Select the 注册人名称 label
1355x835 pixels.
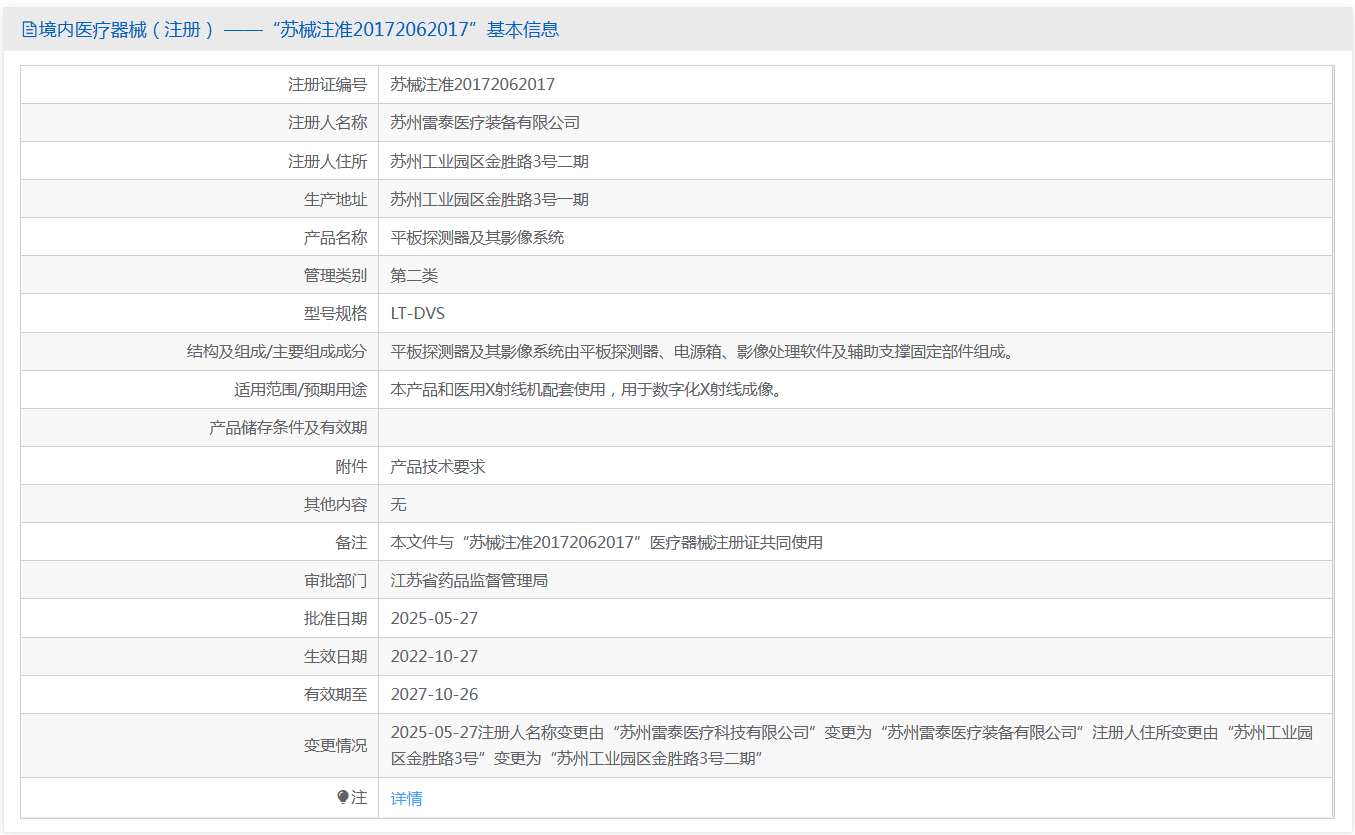click(328, 123)
